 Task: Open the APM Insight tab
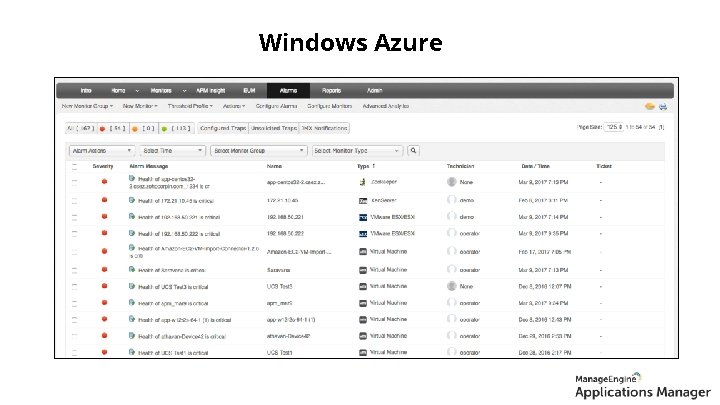pos(210,90)
